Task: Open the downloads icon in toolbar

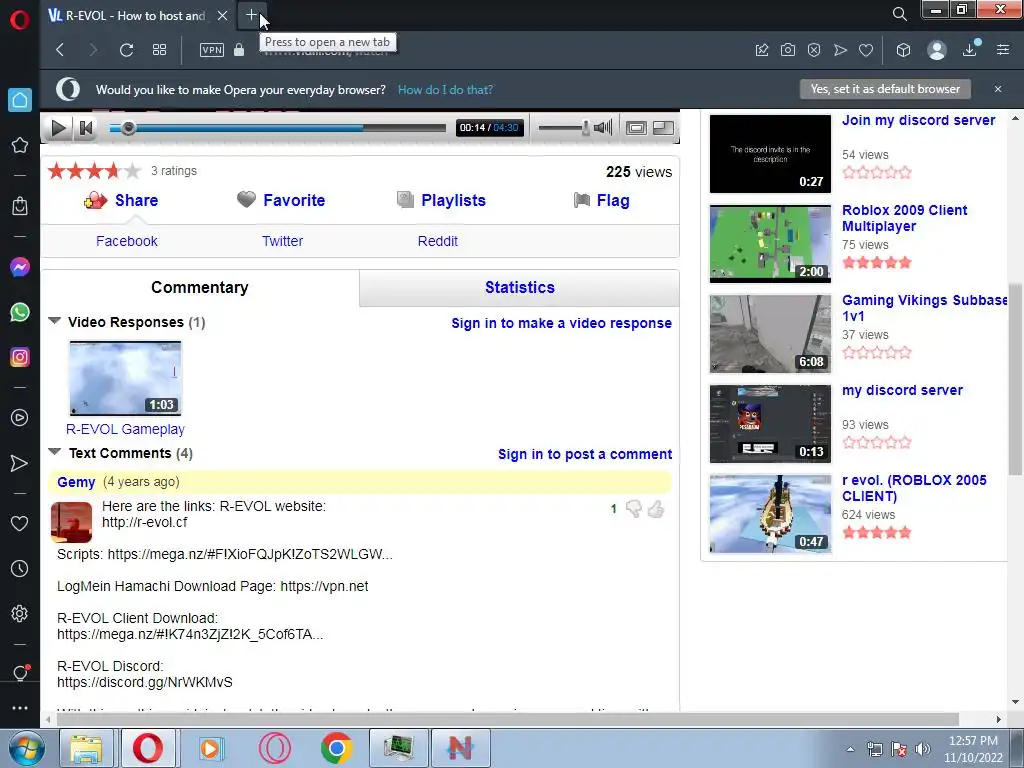Action: [x=970, y=50]
